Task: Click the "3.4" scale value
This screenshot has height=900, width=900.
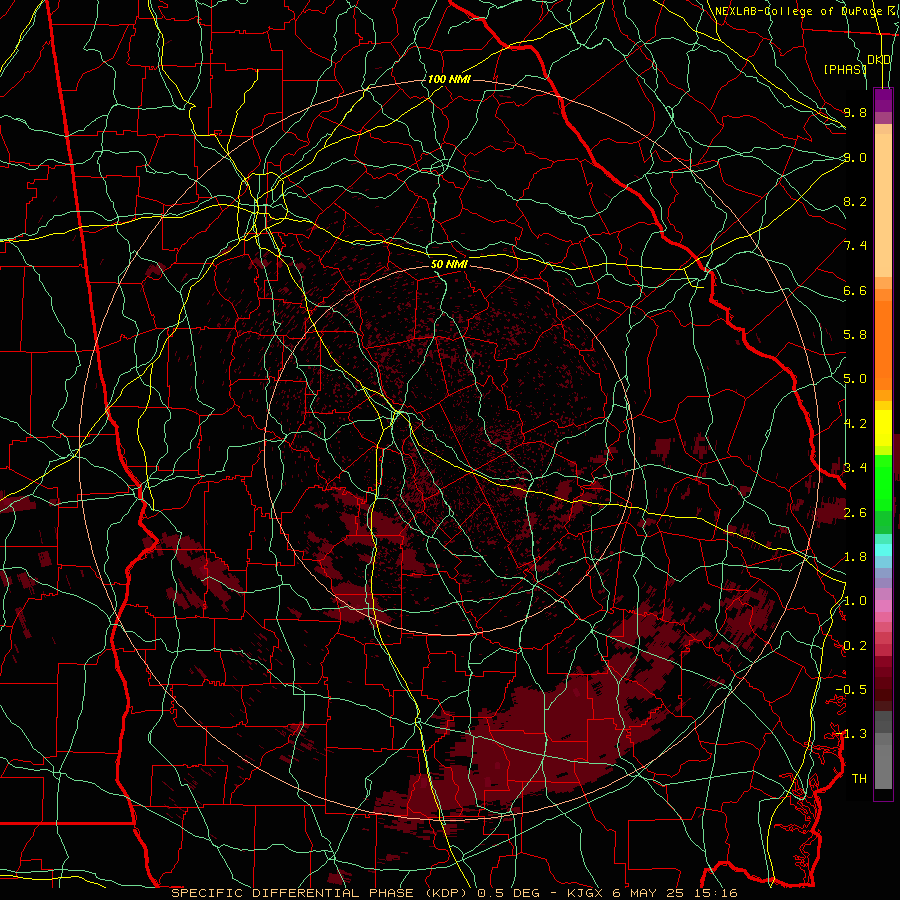Action: pyautogui.click(x=855, y=467)
